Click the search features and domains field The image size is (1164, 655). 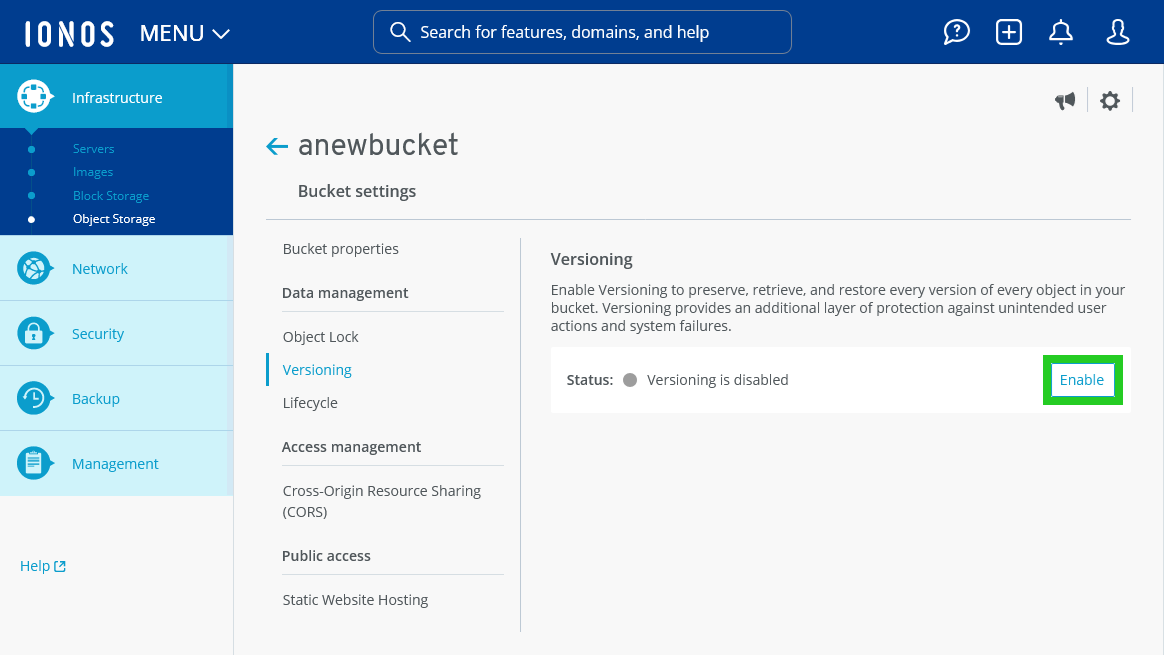(582, 32)
